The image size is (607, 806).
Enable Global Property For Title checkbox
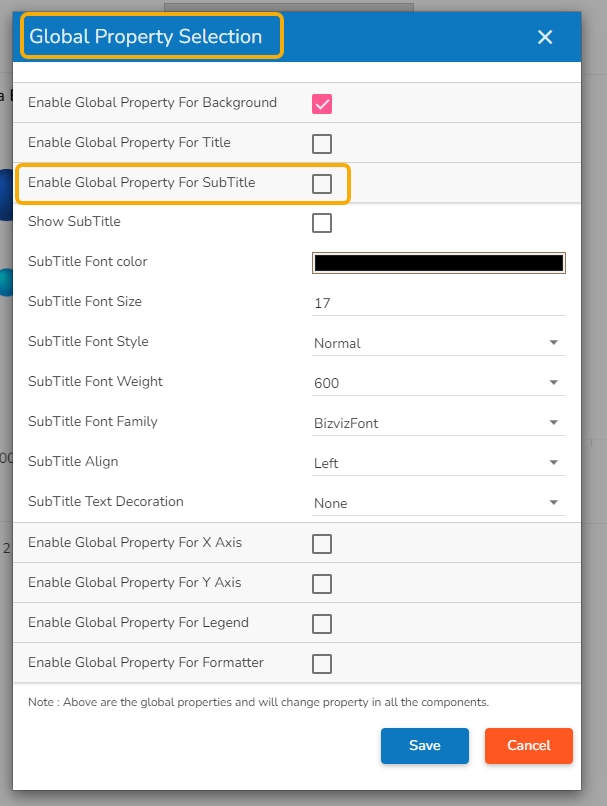(322, 143)
